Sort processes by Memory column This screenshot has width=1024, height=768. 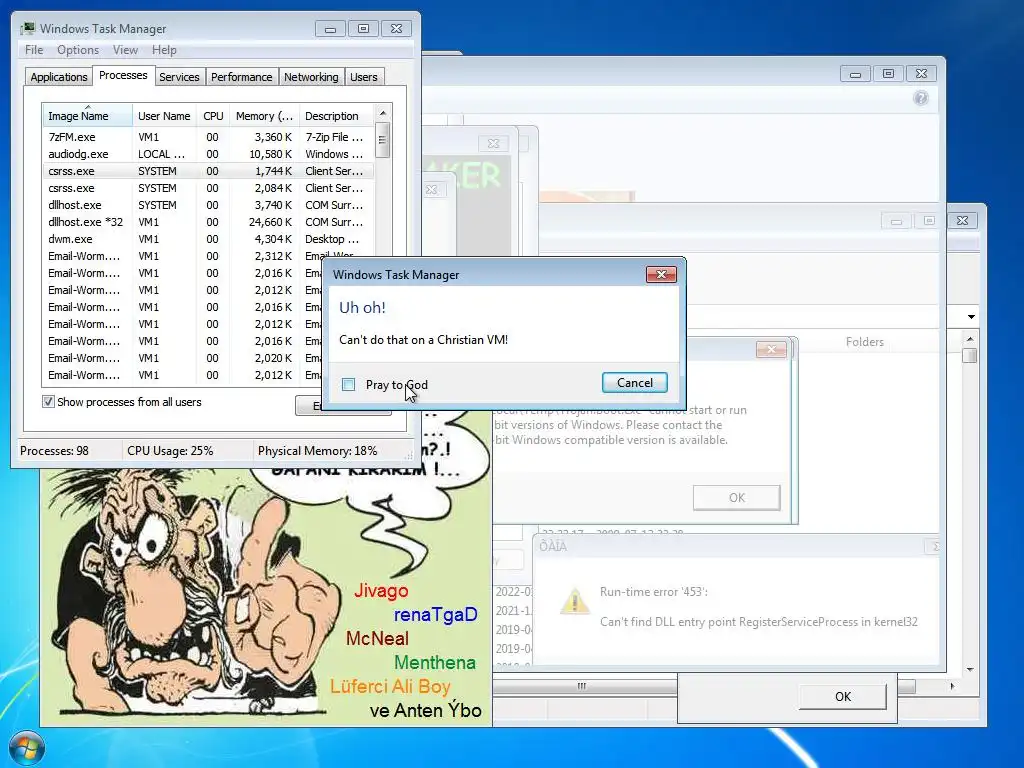click(264, 116)
